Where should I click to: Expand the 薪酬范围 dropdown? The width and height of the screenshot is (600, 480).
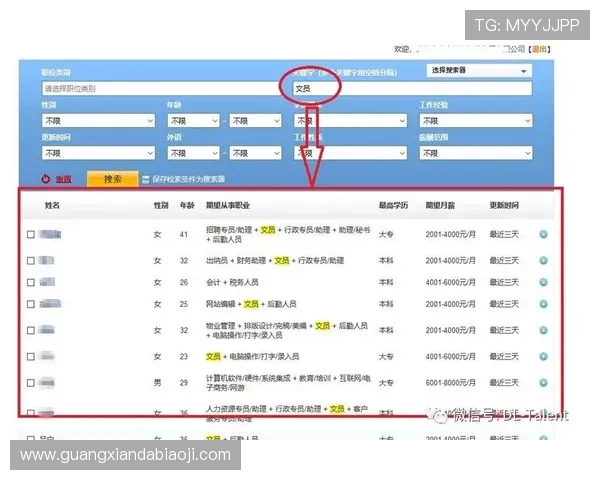476,153
